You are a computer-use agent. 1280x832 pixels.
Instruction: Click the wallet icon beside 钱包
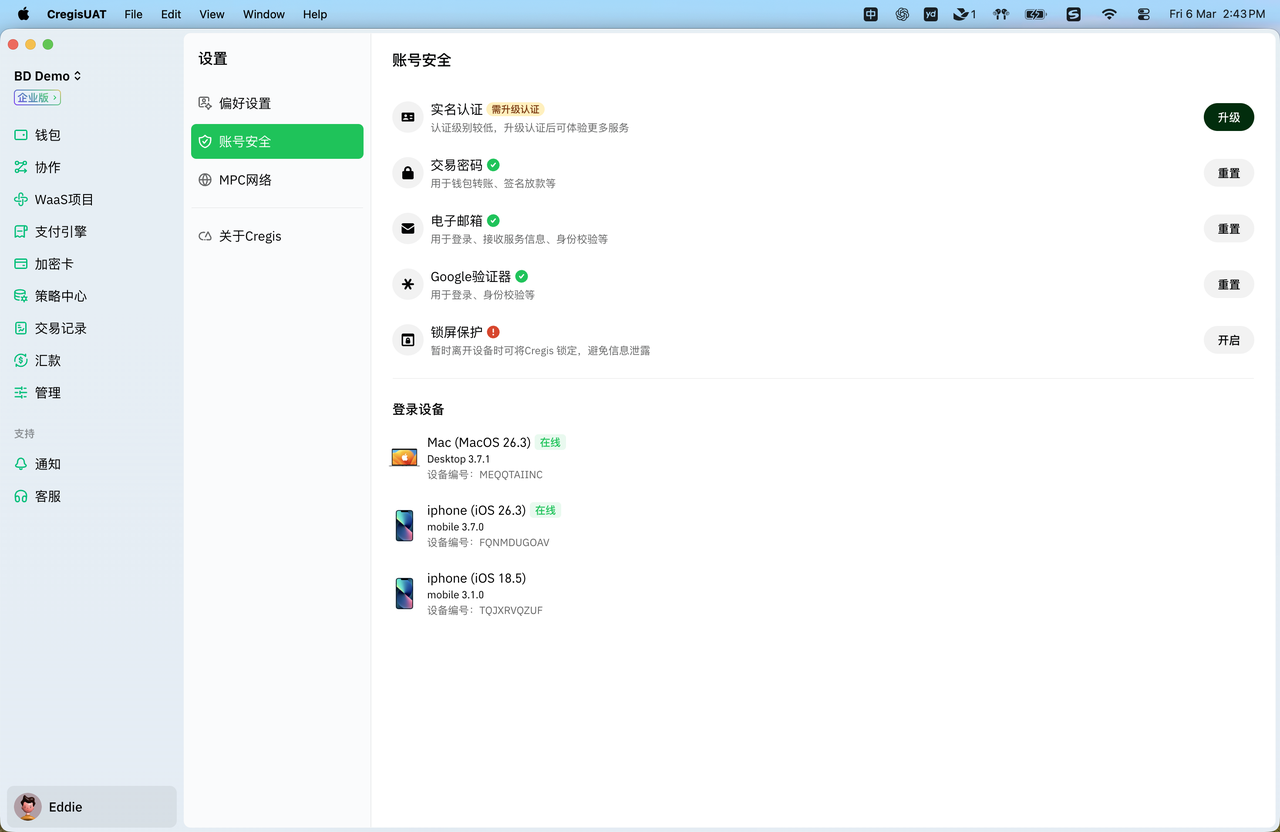point(21,135)
